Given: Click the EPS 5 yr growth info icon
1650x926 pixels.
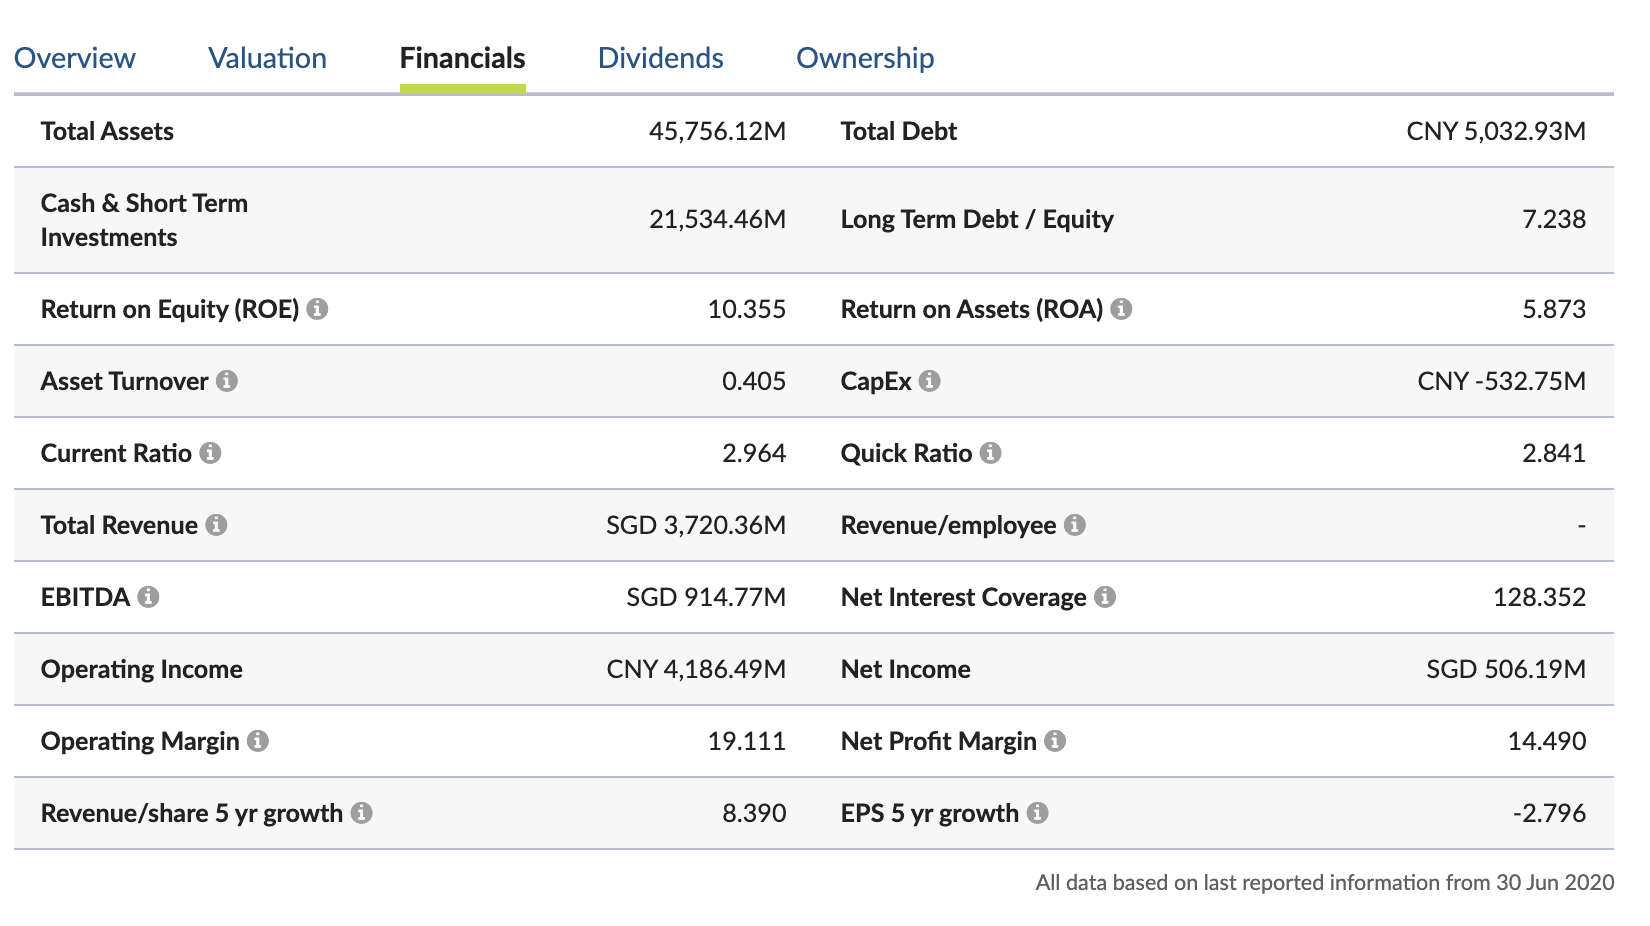Looking at the screenshot, I should click(1037, 813).
